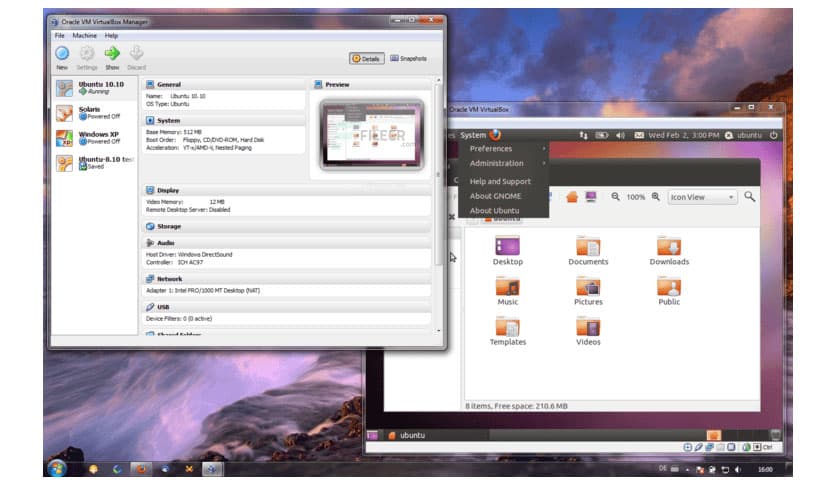The height and width of the screenshot is (484, 836).
Task: Click the Storage section header
Action: coord(287,227)
